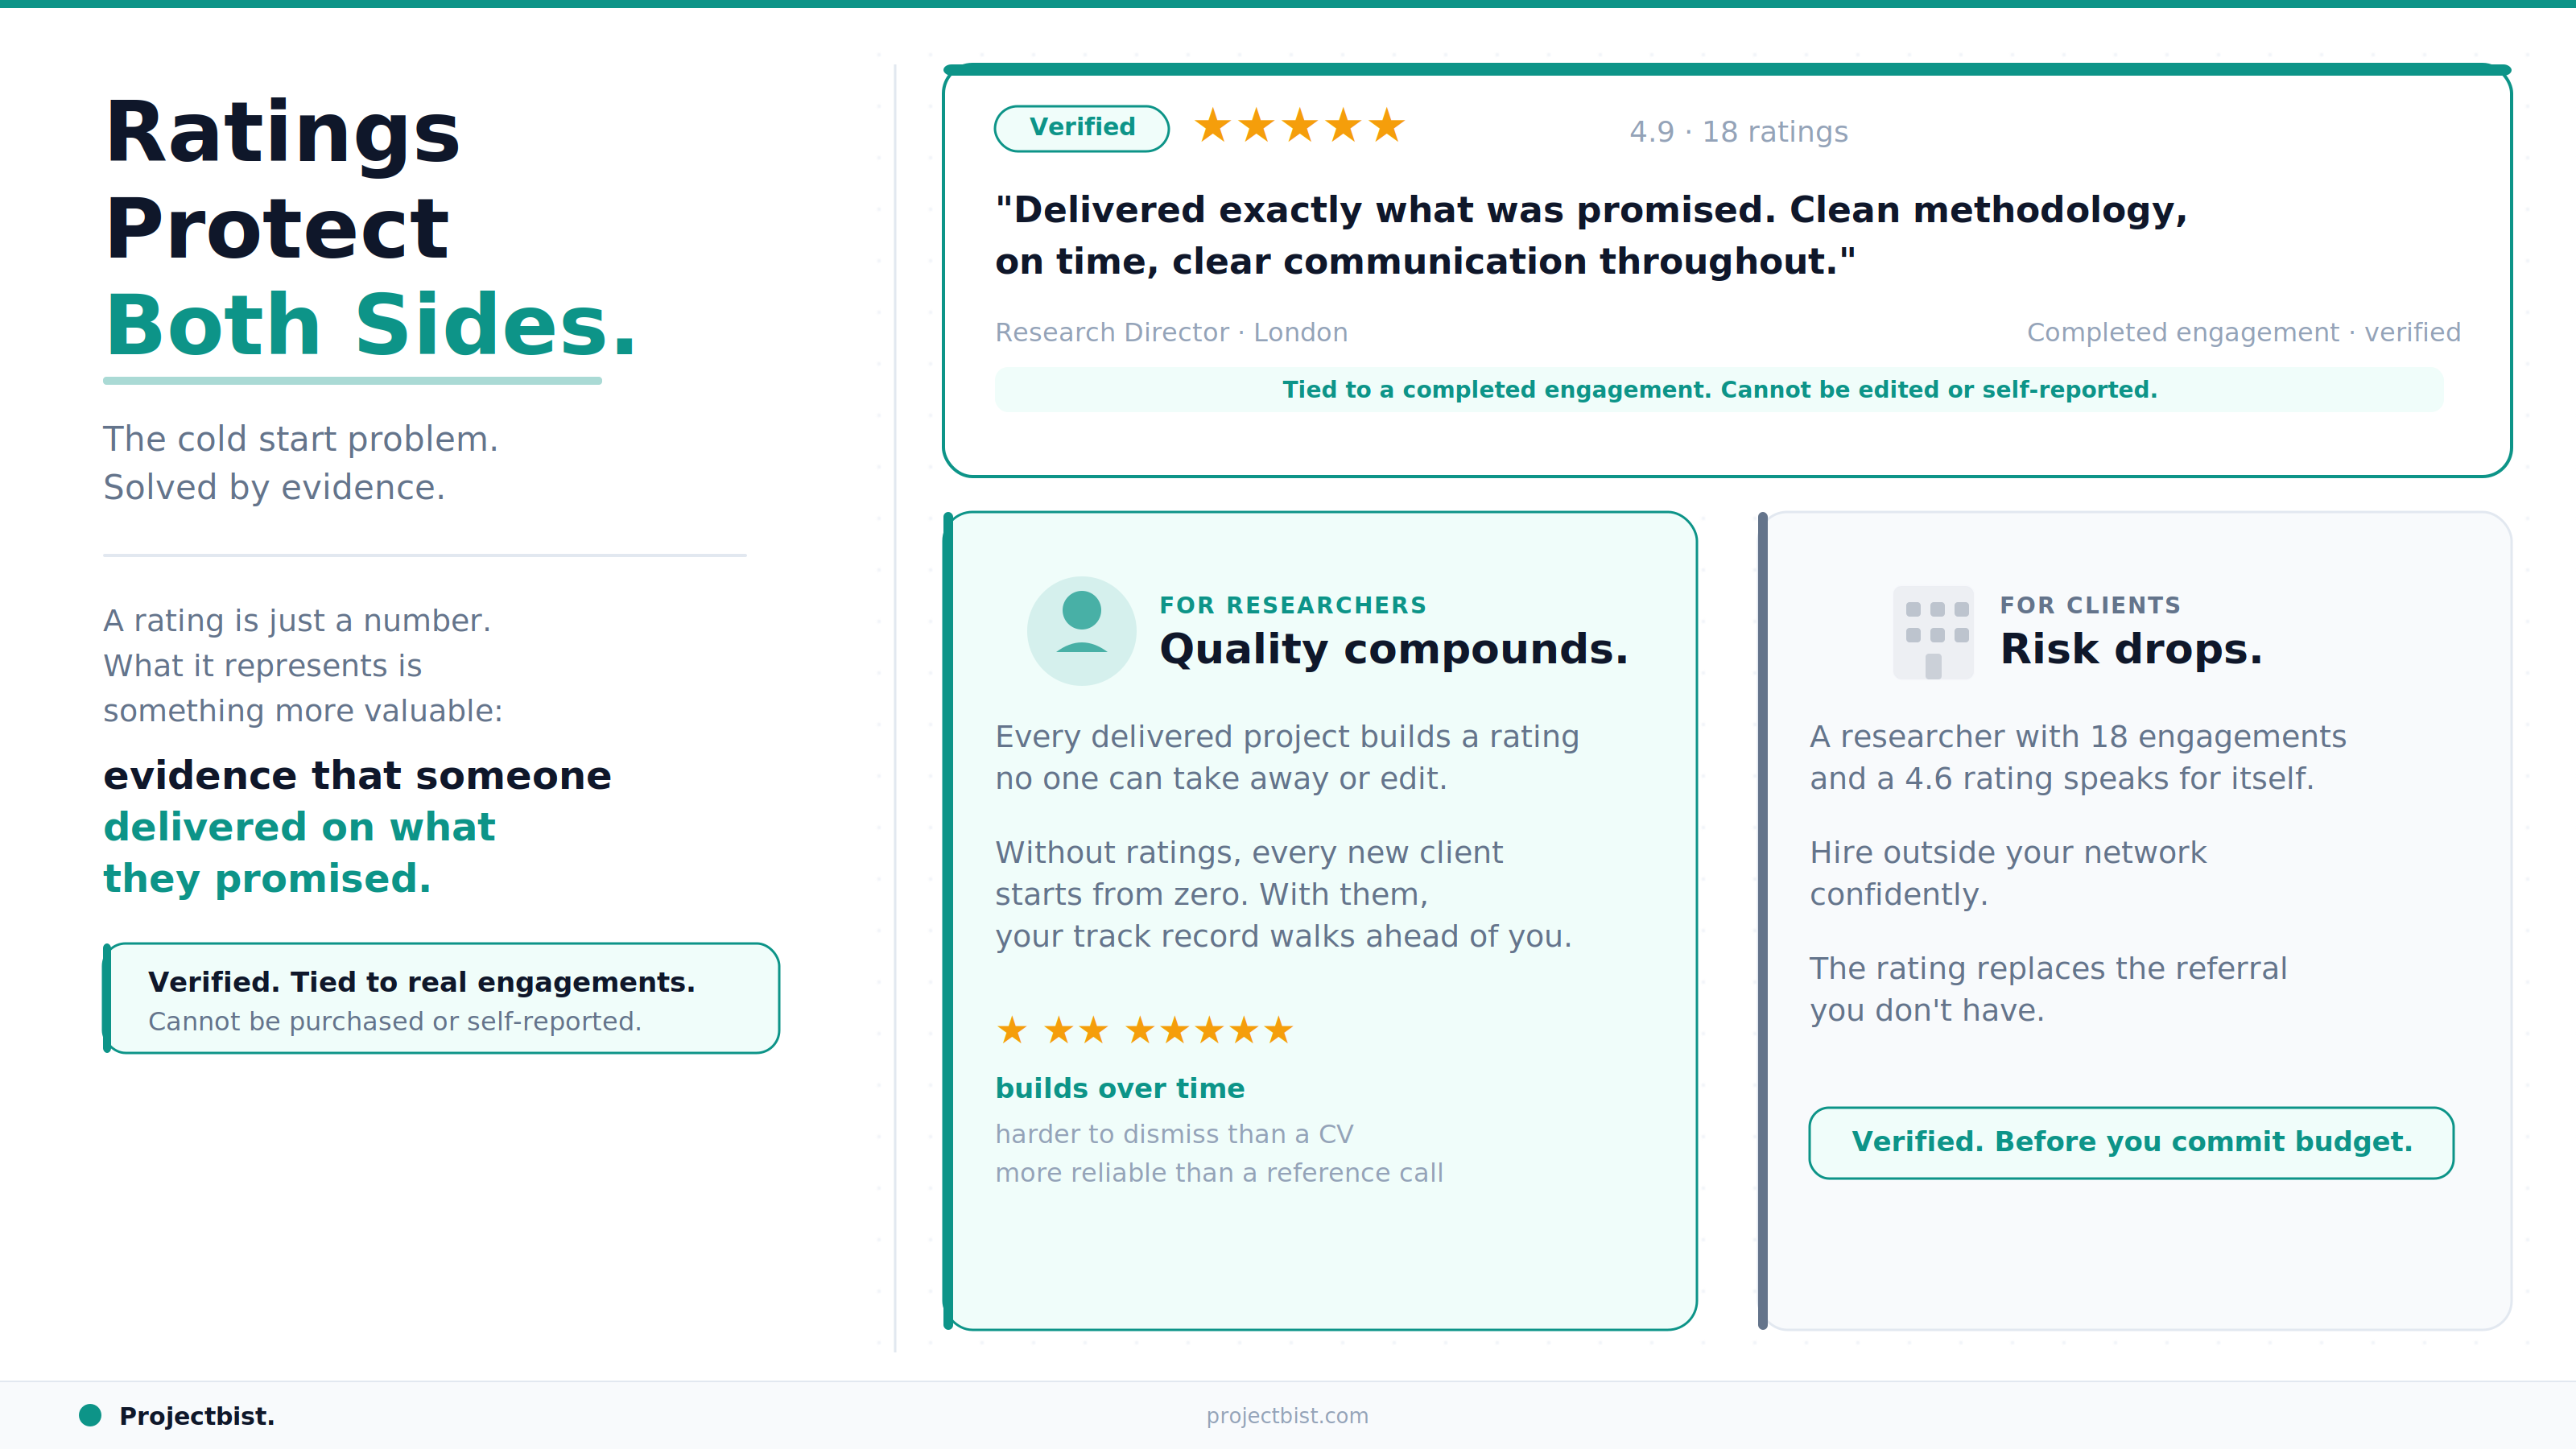Select the FOR RESEARCHERS label
The height and width of the screenshot is (1449, 2576).
(x=1292, y=605)
